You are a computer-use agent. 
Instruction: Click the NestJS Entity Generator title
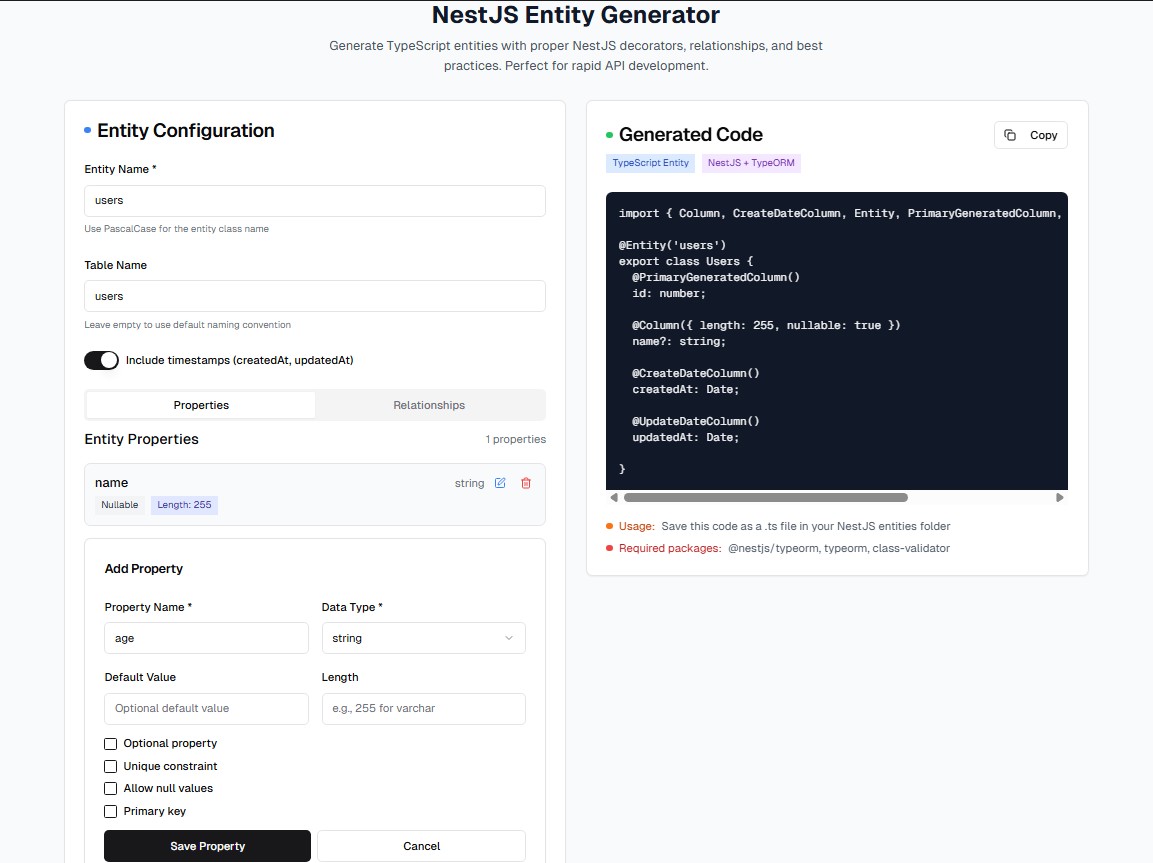tap(576, 15)
